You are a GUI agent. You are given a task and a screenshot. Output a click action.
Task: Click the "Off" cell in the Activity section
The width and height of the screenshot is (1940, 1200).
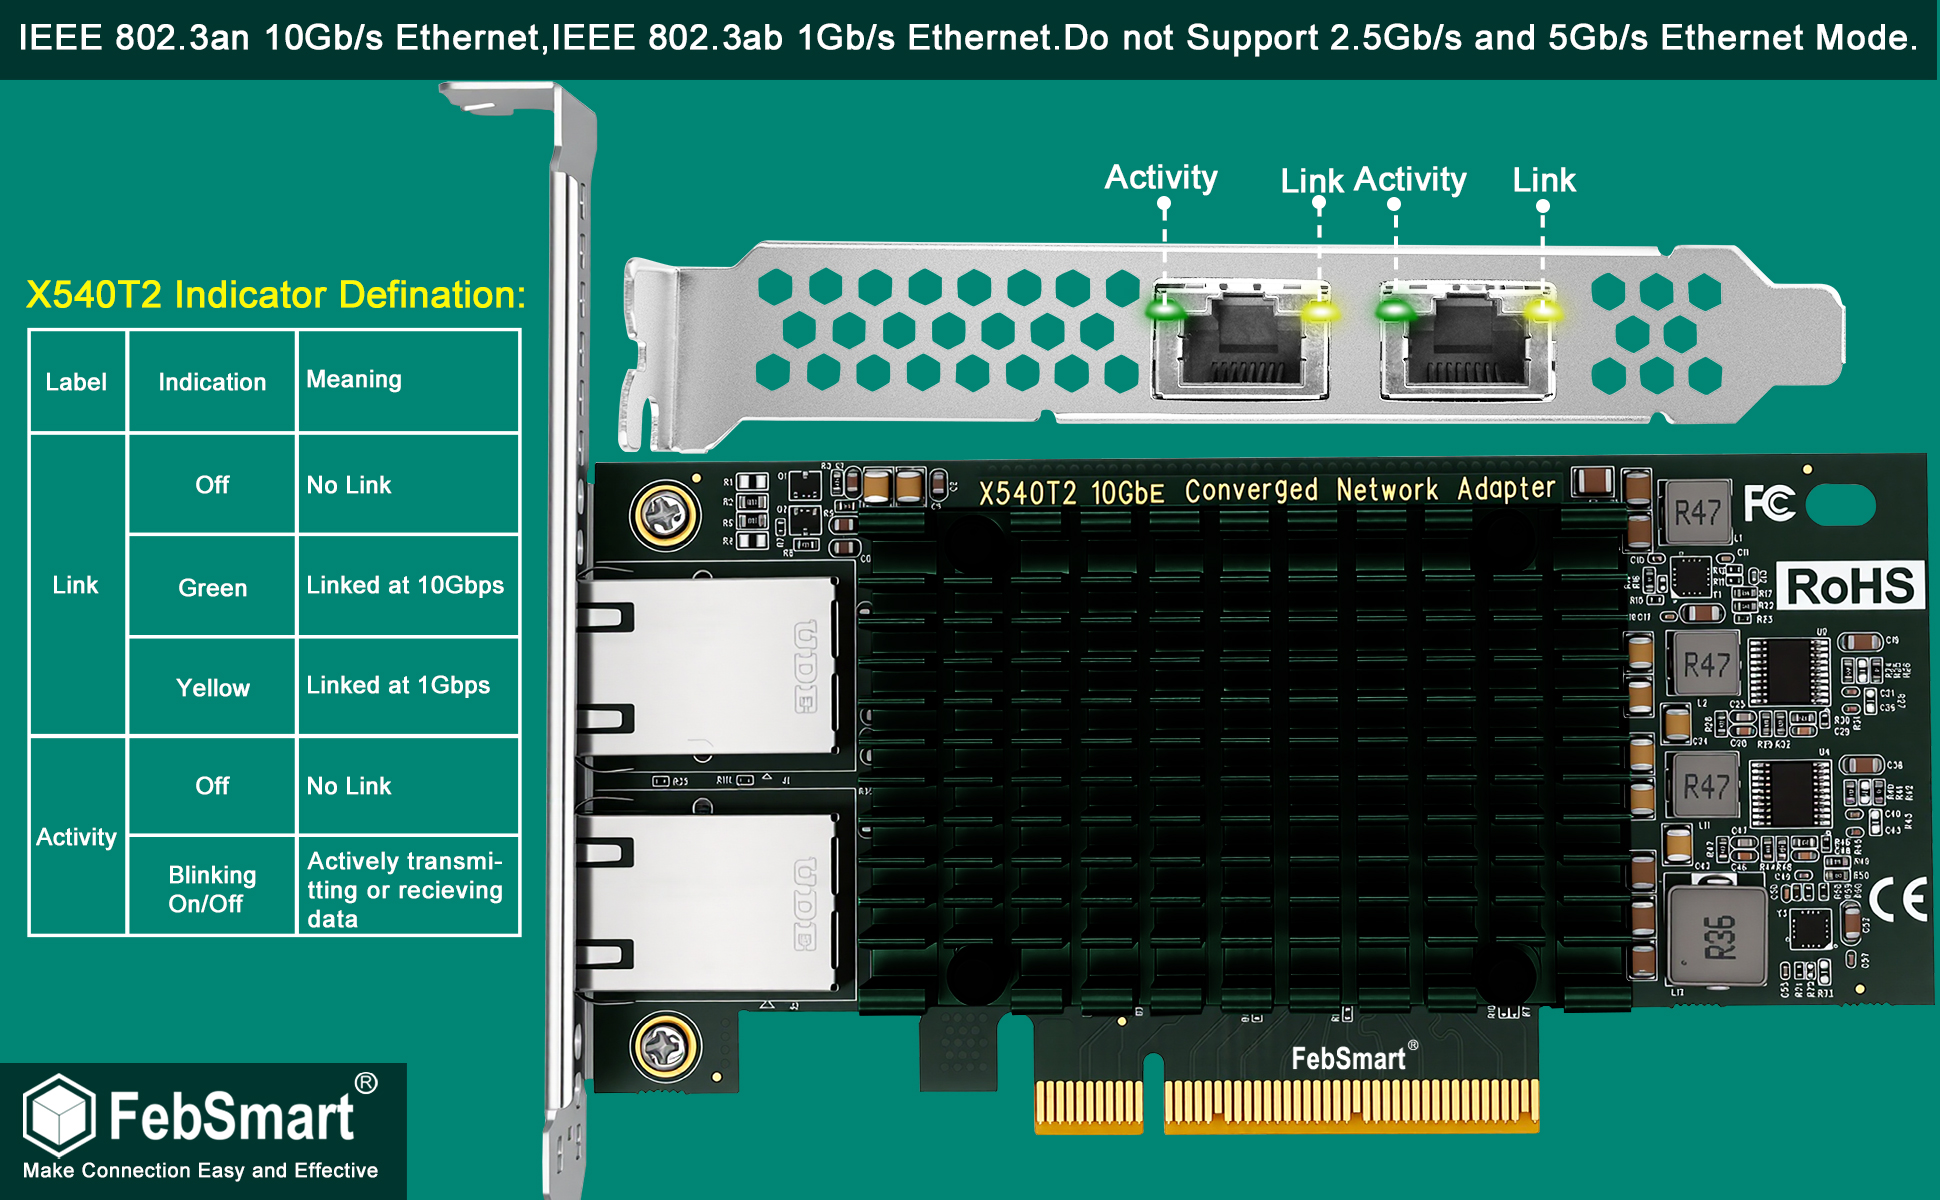click(x=212, y=786)
